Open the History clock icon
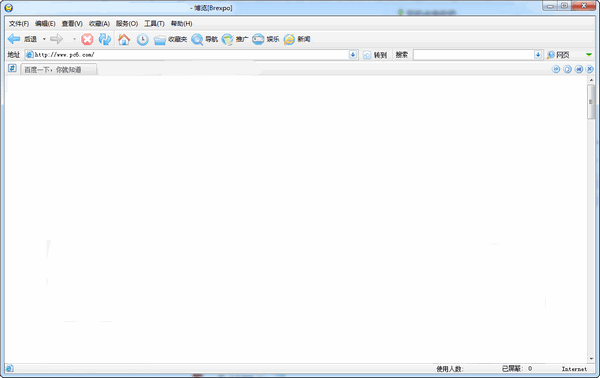The height and width of the screenshot is (378, 600). pyautogui.click(x=143, y=39)
